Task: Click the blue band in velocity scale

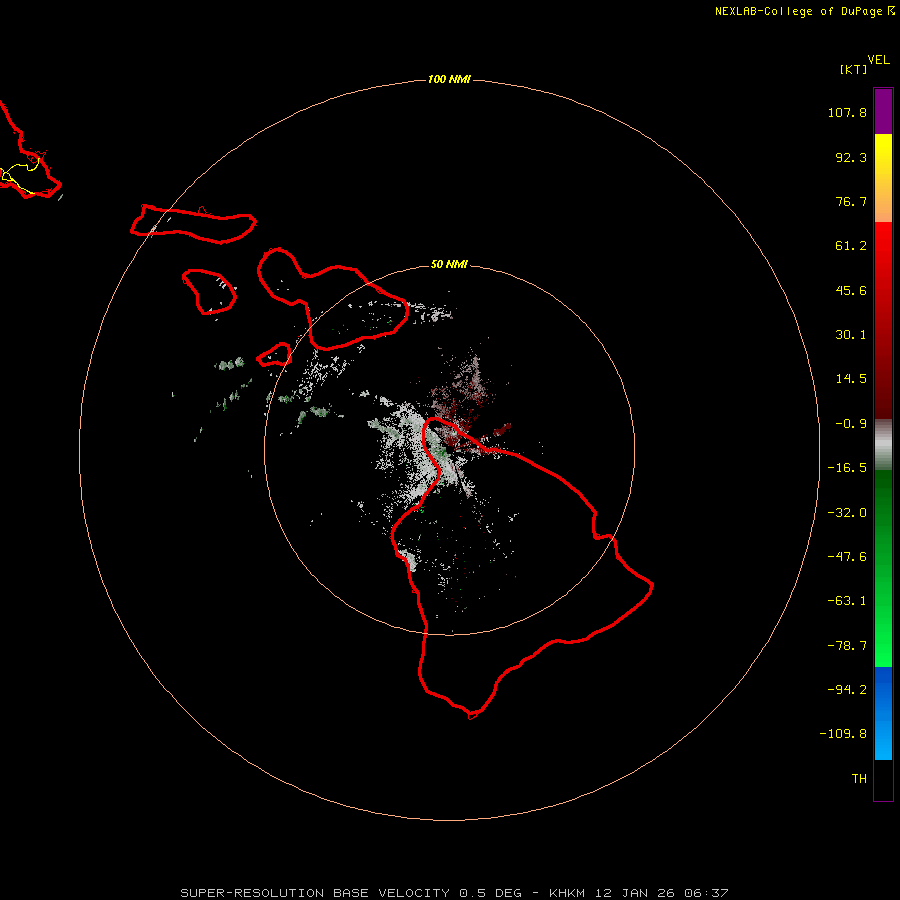Action: point(883,713)
